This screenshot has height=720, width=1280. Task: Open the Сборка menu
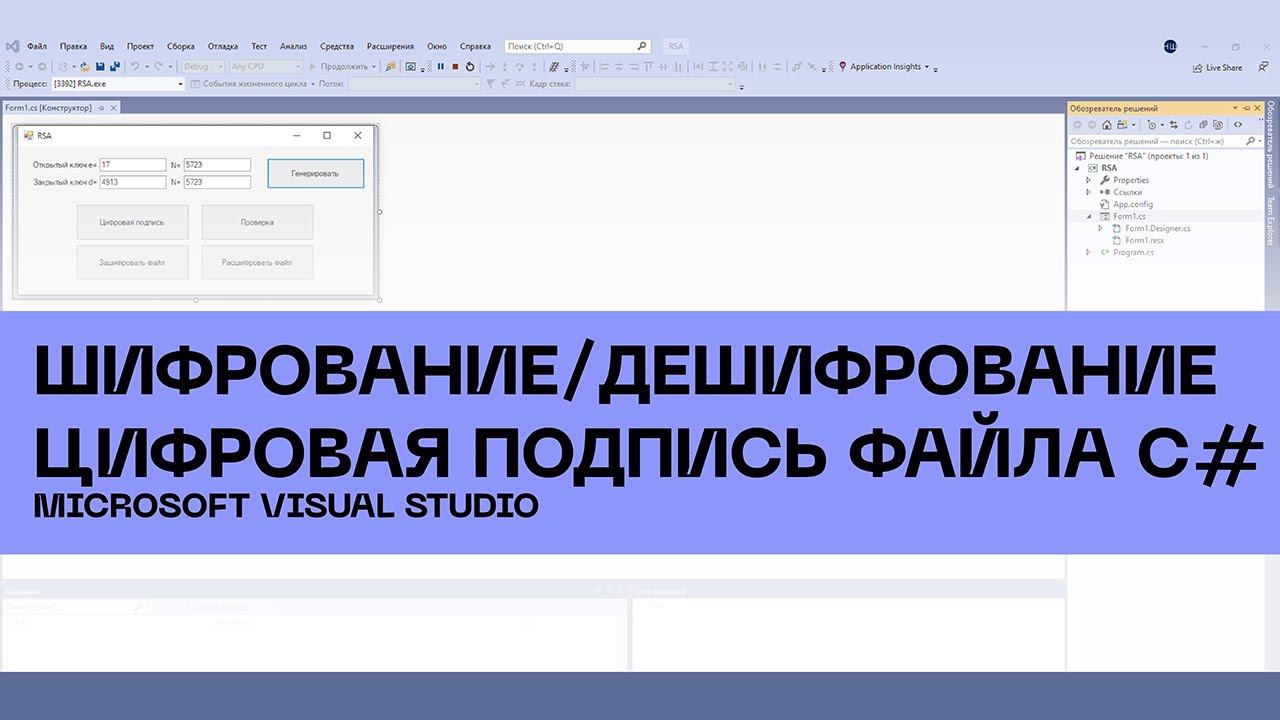click(x=181, y=46)
